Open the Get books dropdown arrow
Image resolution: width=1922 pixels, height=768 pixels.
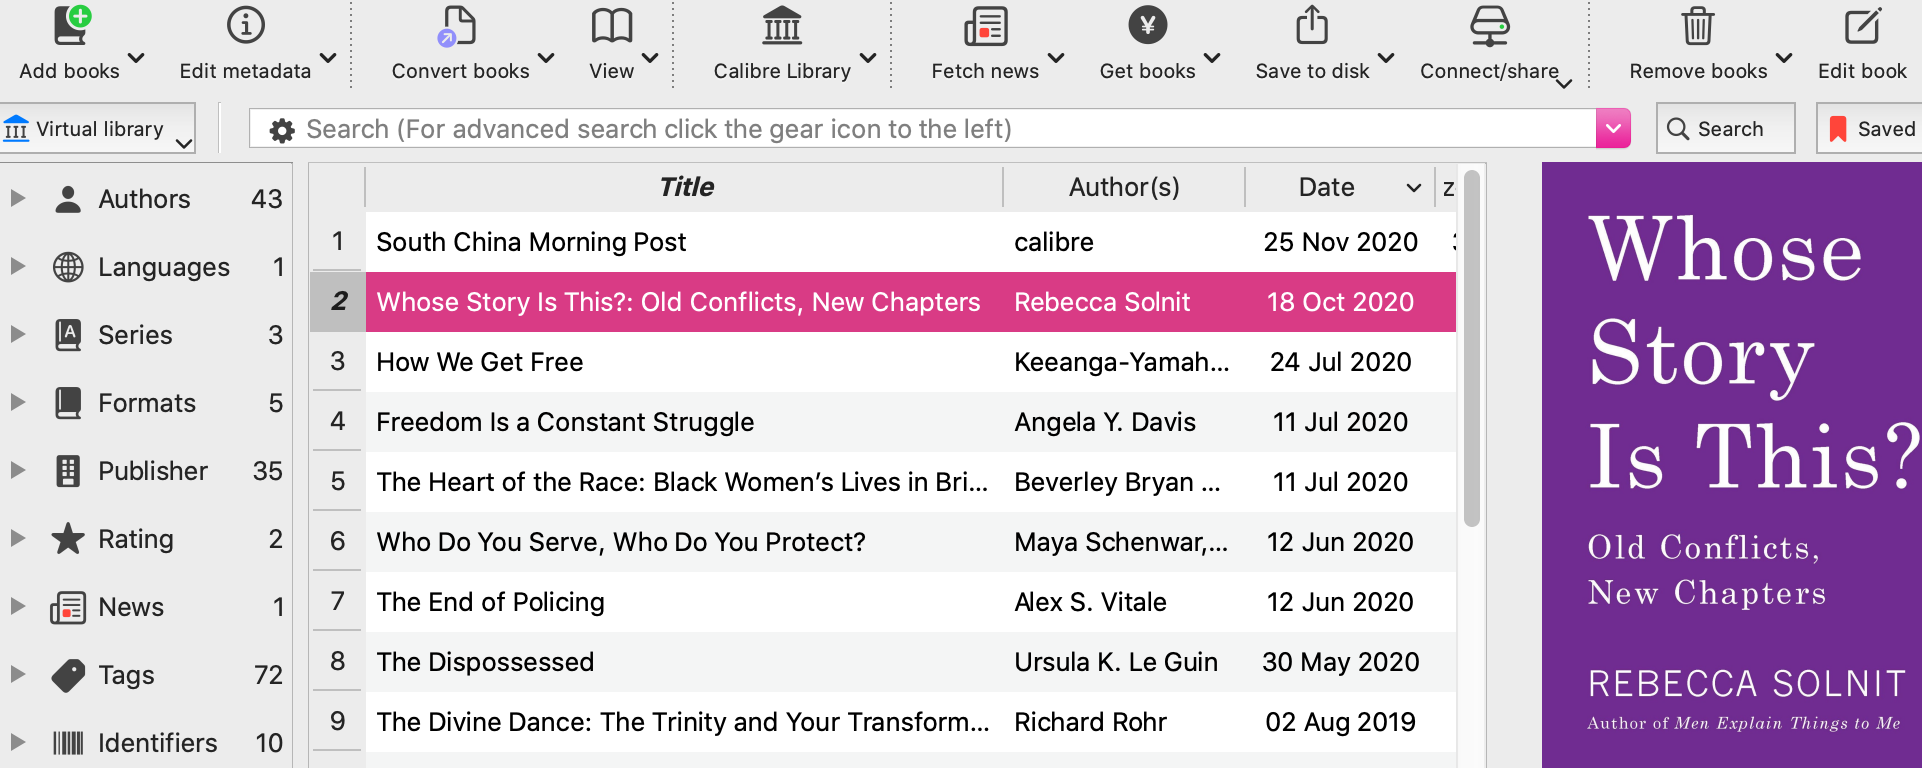pos(1212,58)
